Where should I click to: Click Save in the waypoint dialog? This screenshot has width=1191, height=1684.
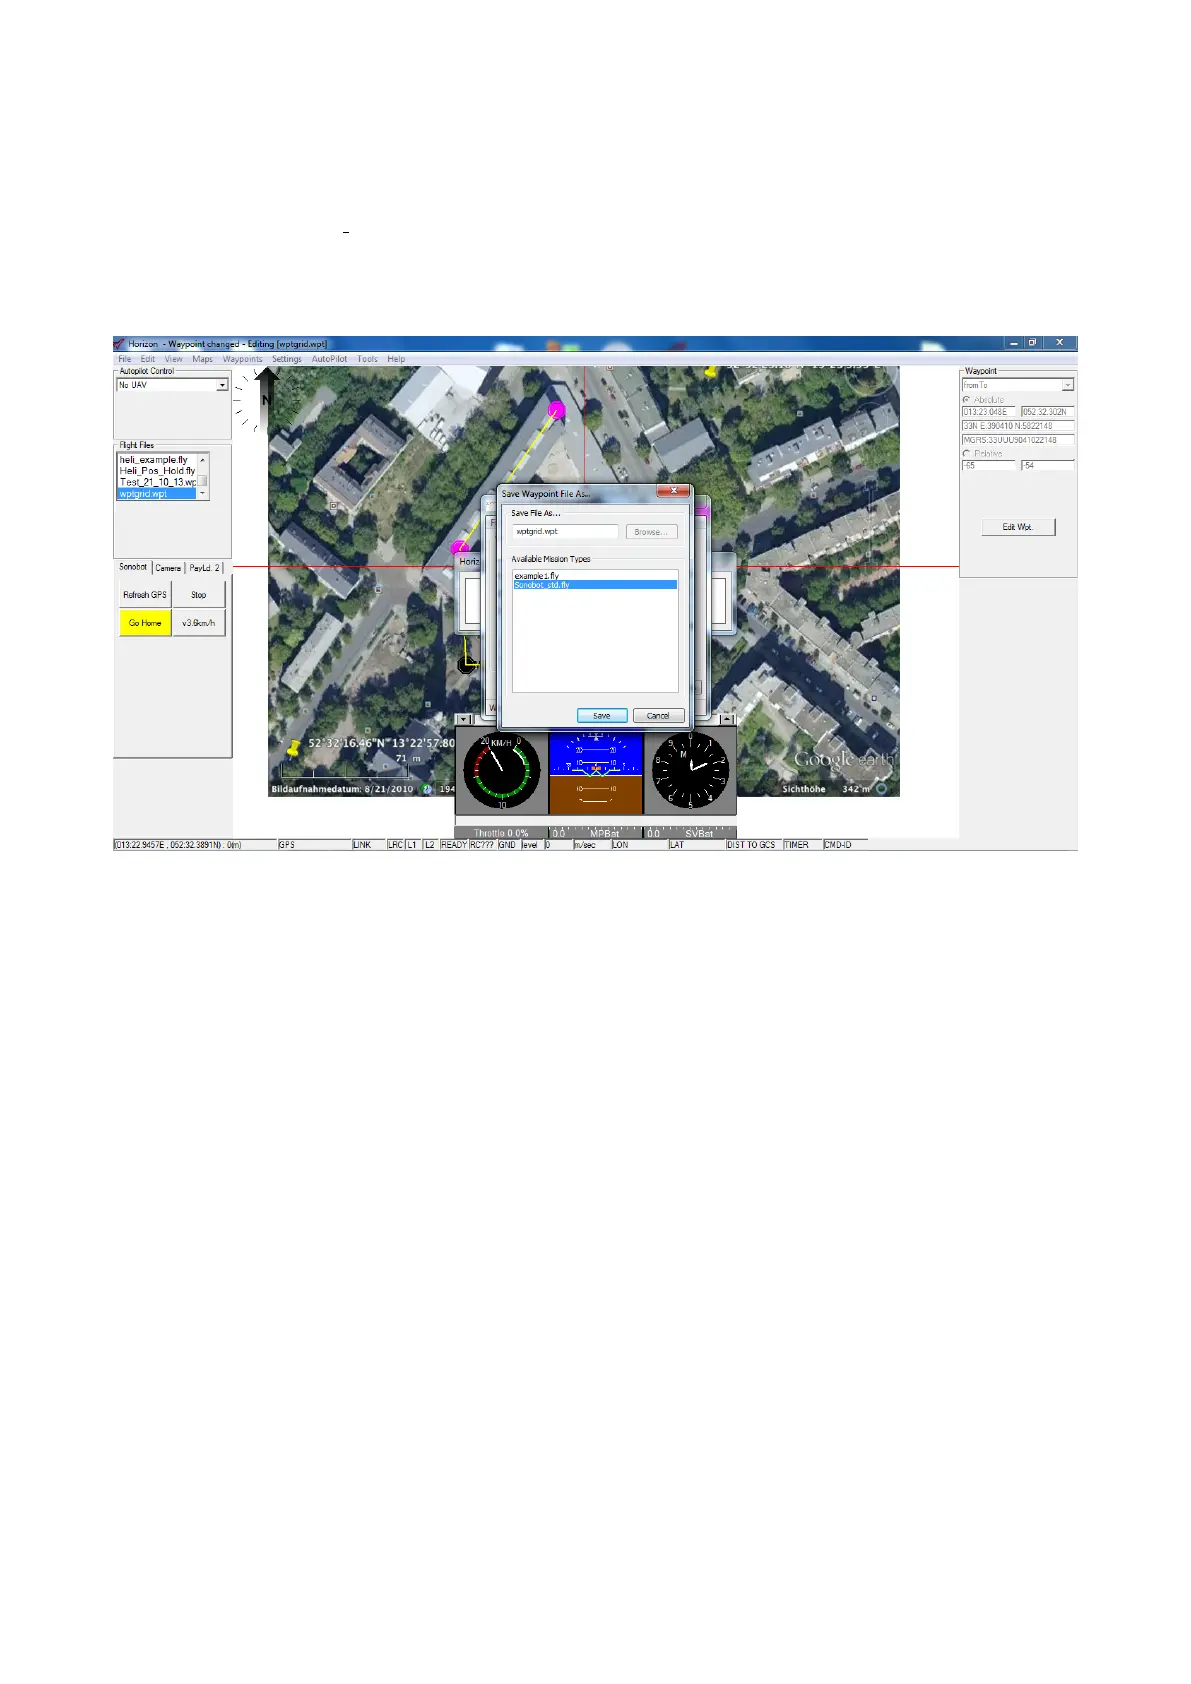click(602, 716)
